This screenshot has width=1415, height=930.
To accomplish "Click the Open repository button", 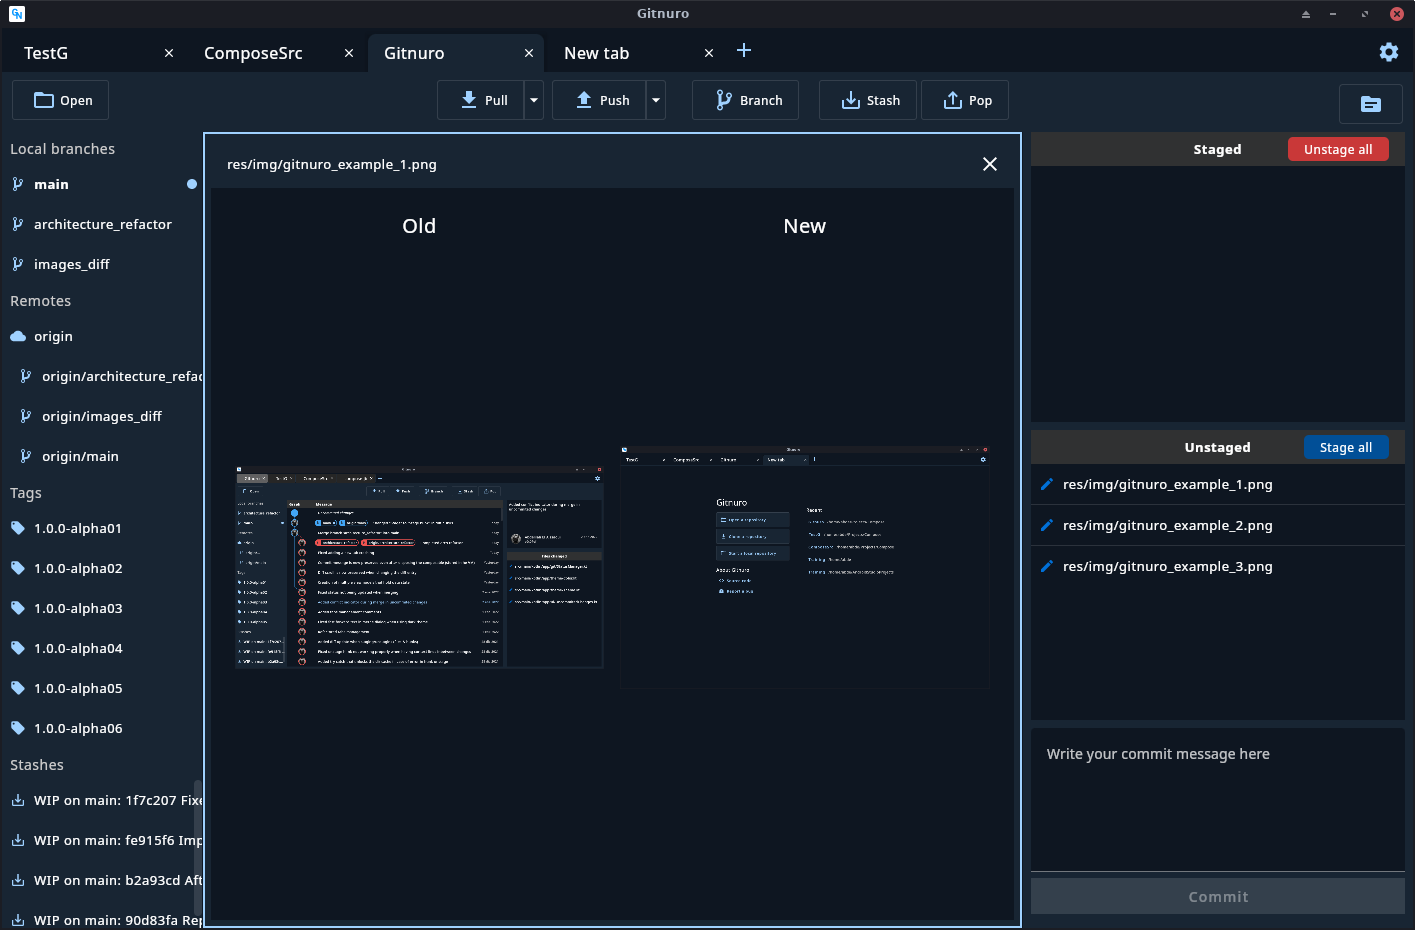I will pos(60,100).
